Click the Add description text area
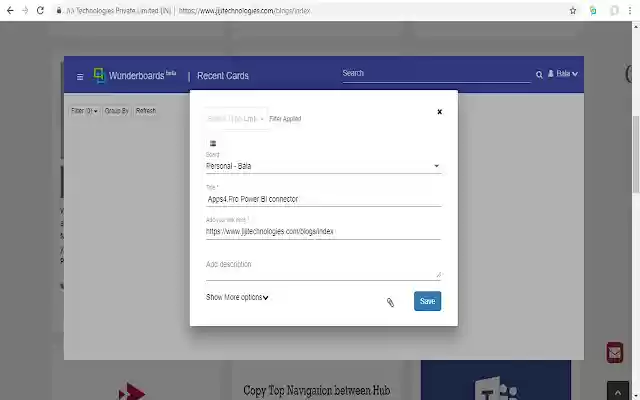640x400 pixels. (x=323, y=267)
